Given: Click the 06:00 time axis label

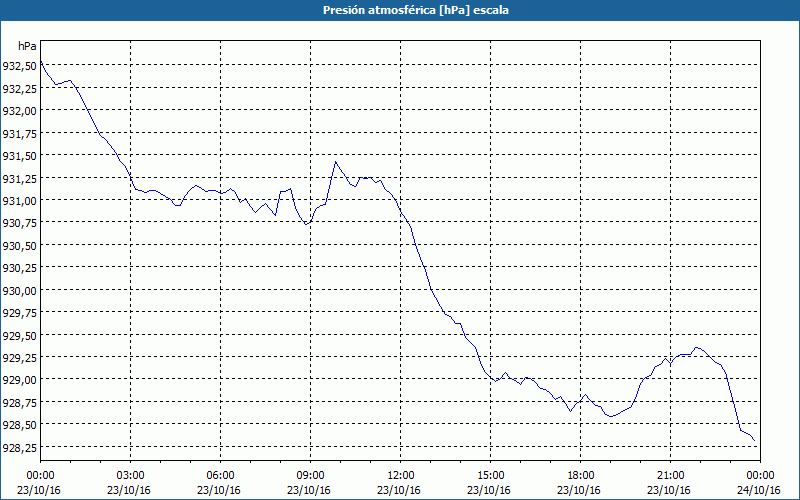Looking at the screenshot, I should pyautogui.click(x=220, y=476).
